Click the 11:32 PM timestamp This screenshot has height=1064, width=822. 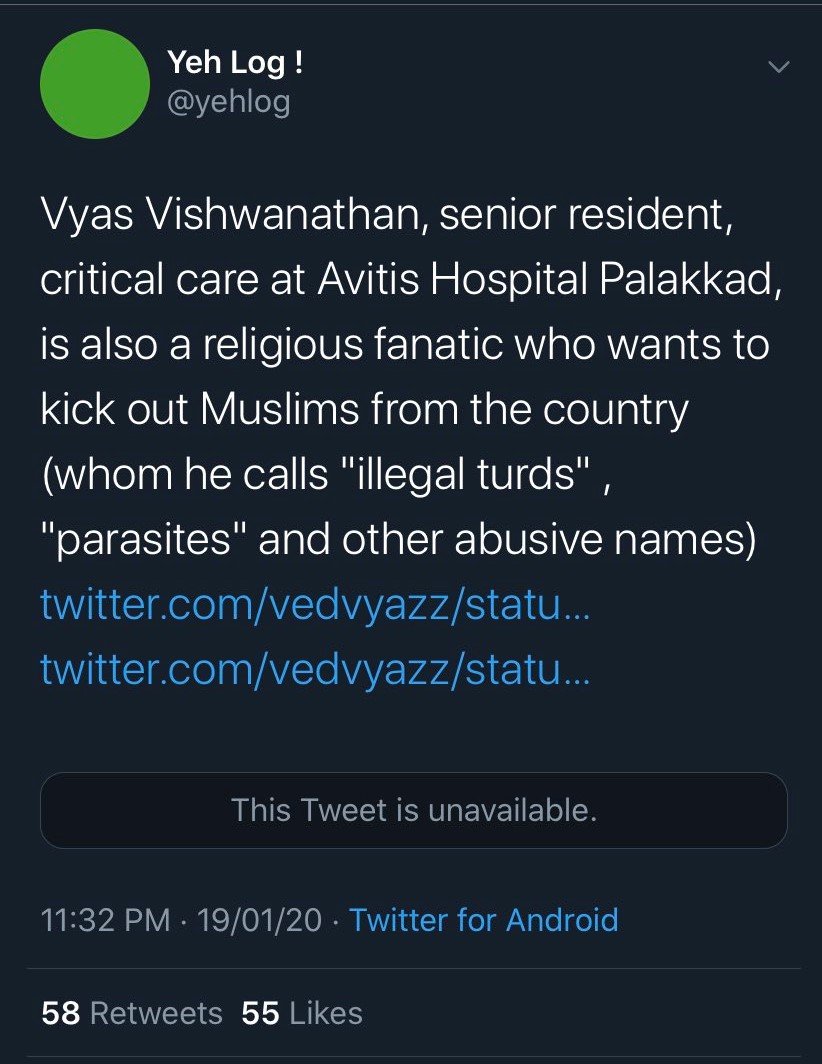tap(105, 920)
